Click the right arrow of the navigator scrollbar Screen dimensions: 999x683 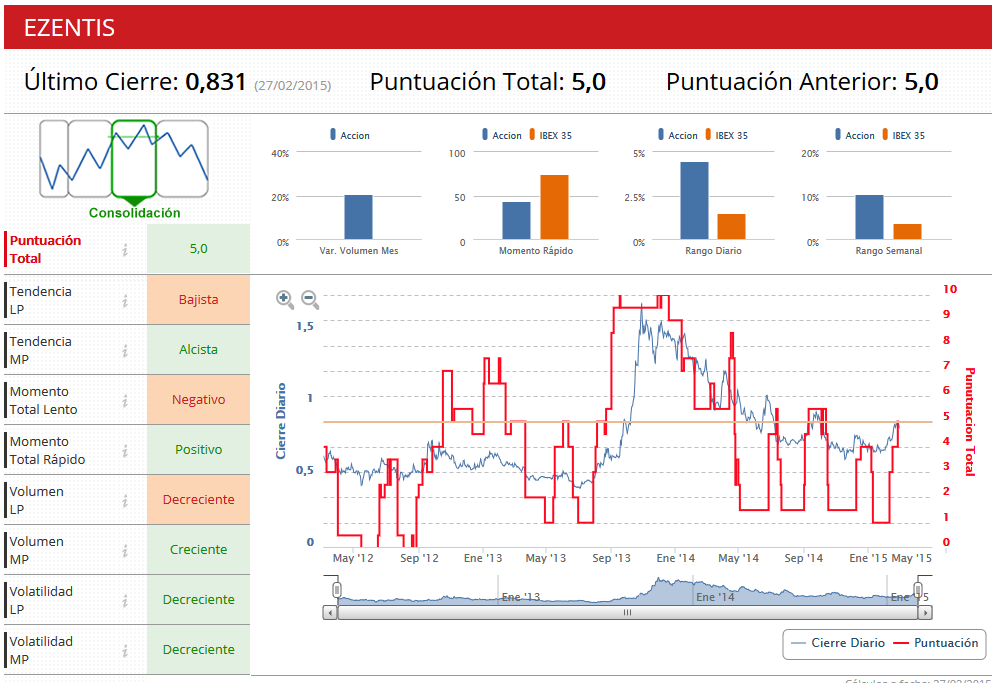925,613
